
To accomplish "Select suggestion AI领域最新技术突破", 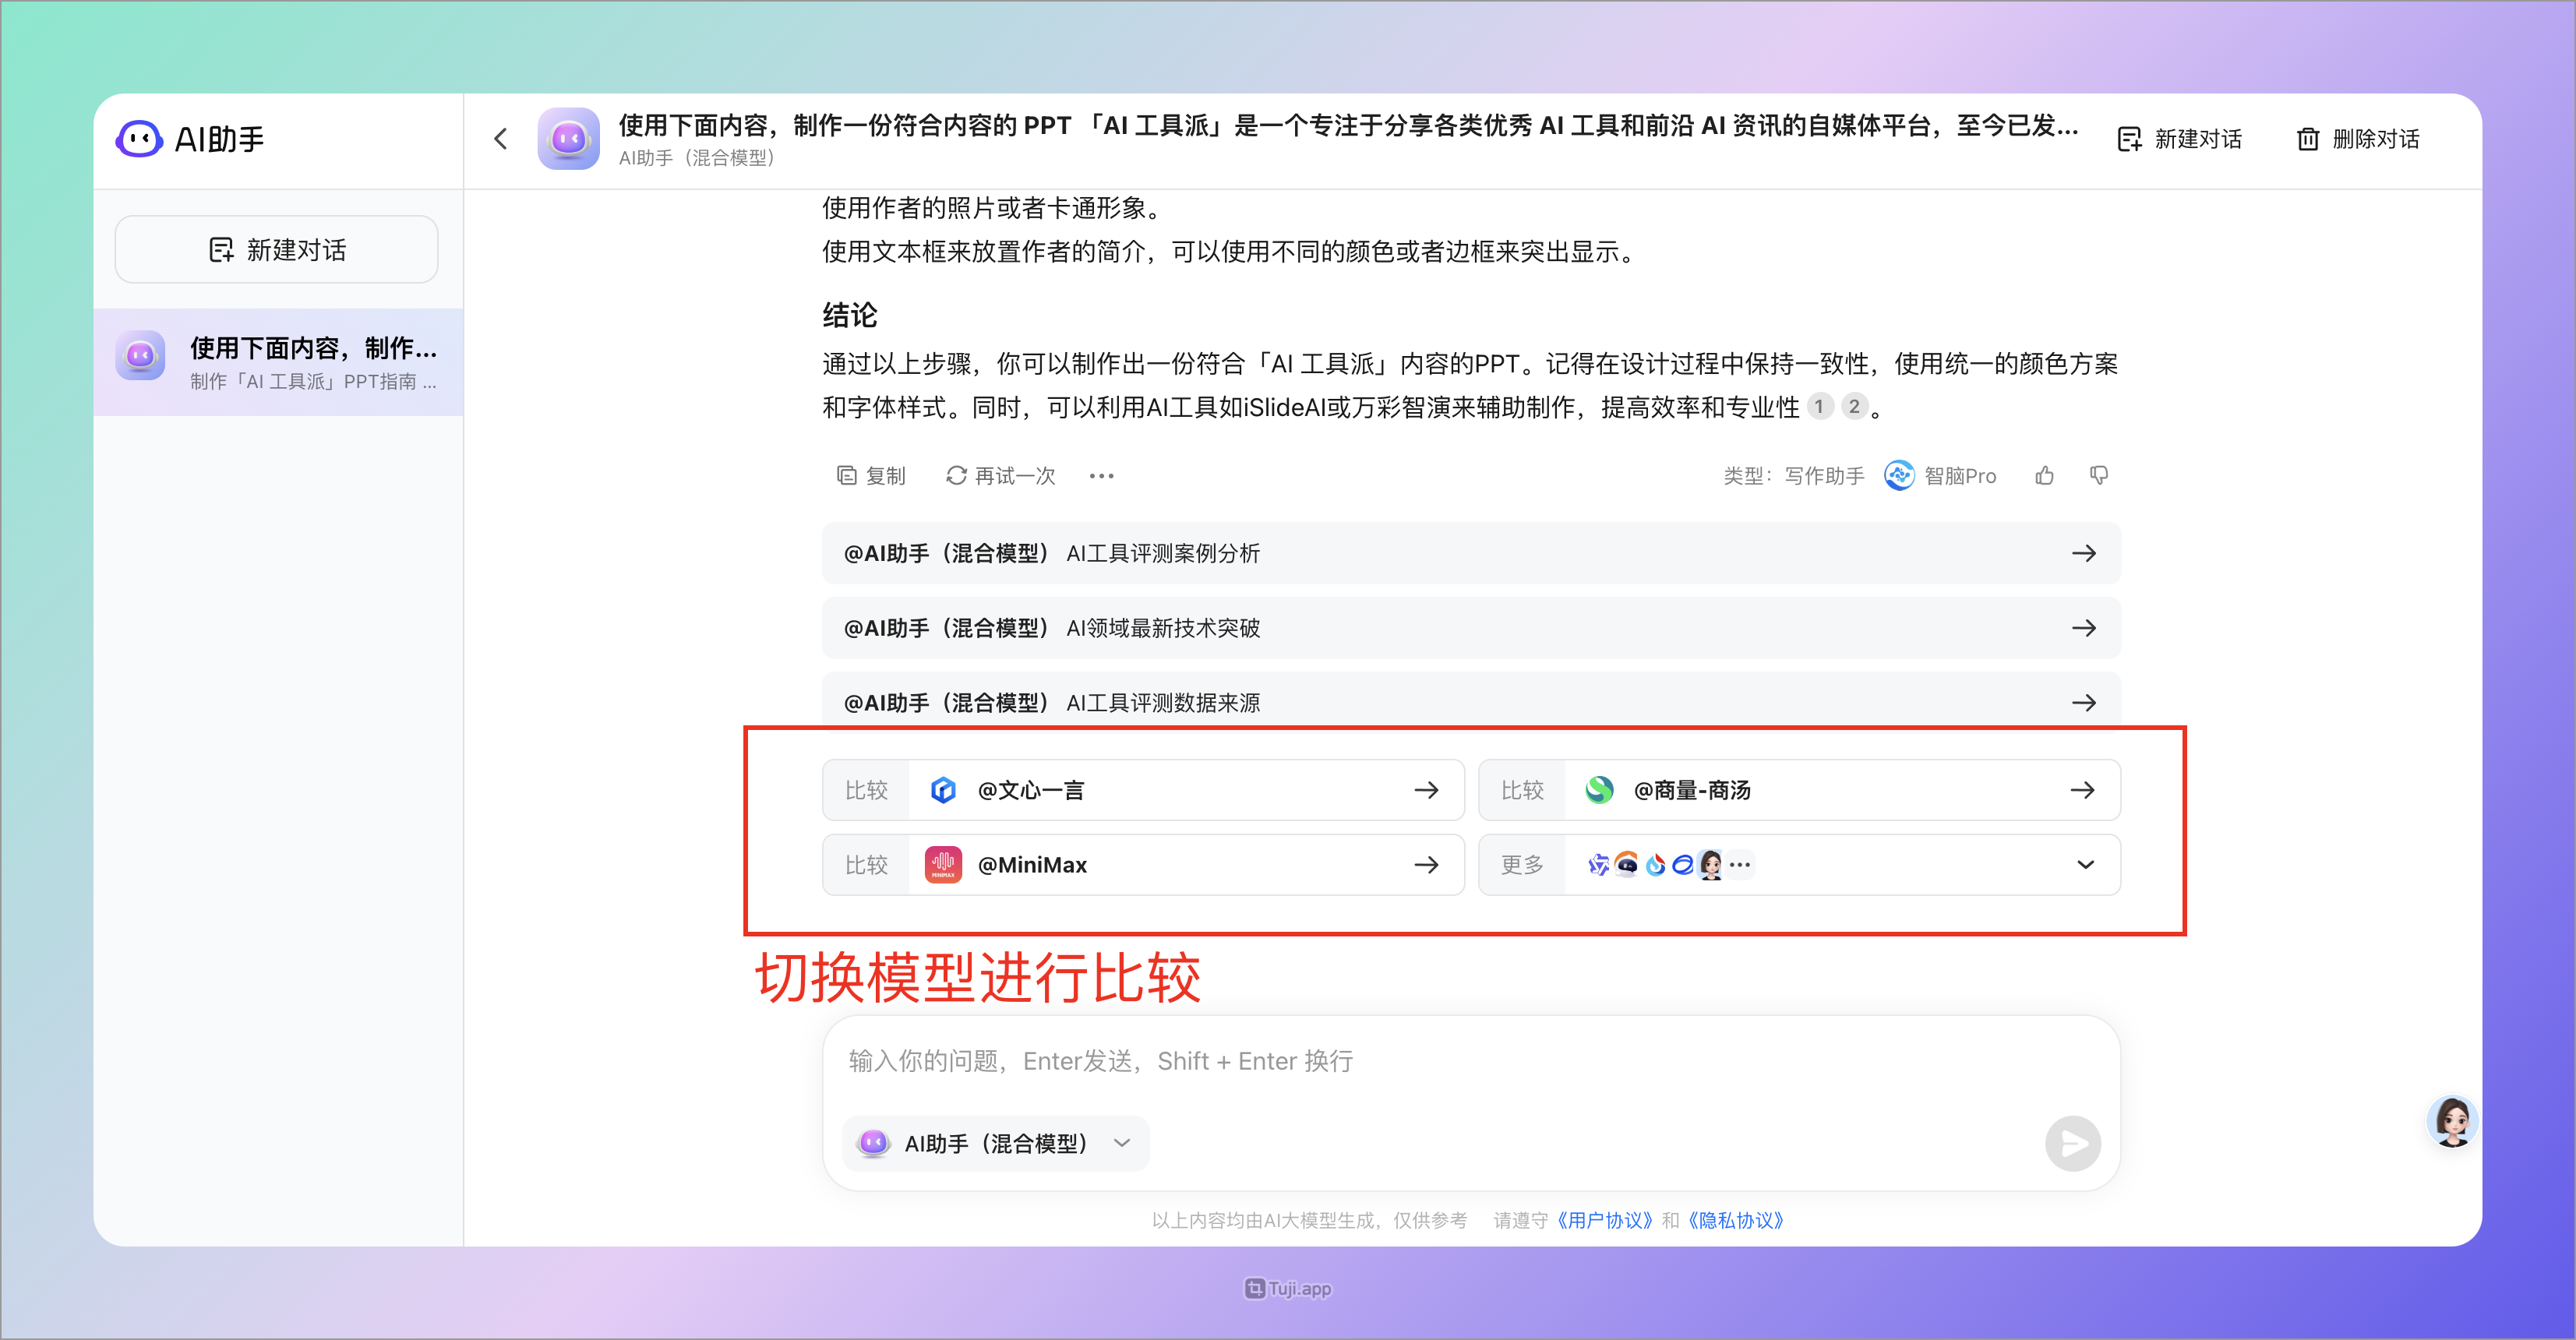I will point(1471,628).
